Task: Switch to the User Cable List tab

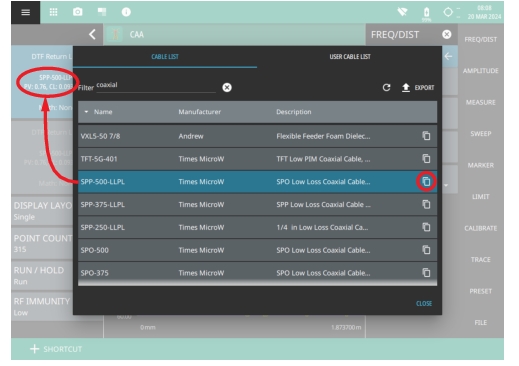Action: click(350, 57)
